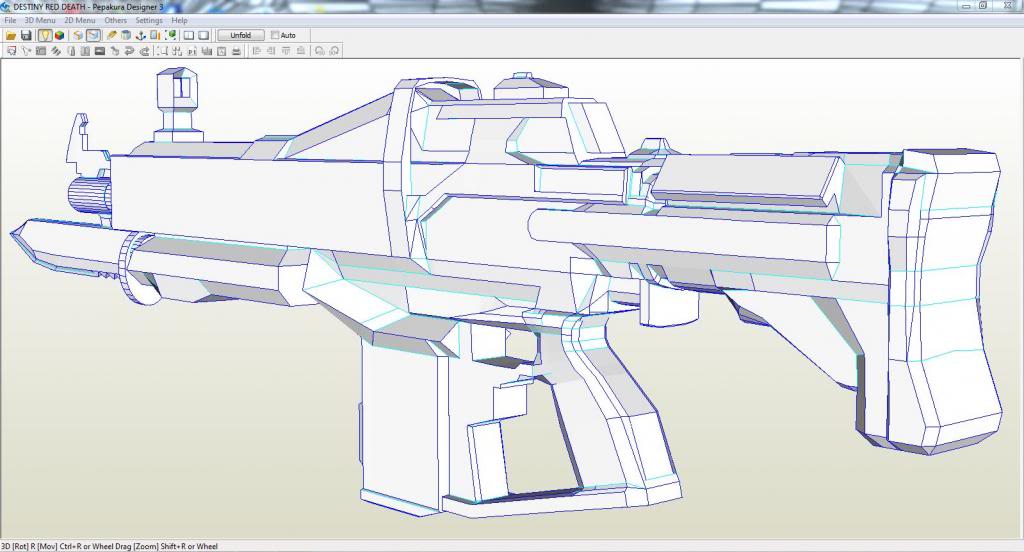1024x552 pixels.
Task: Open the Help menu
Action: point(180,20)
